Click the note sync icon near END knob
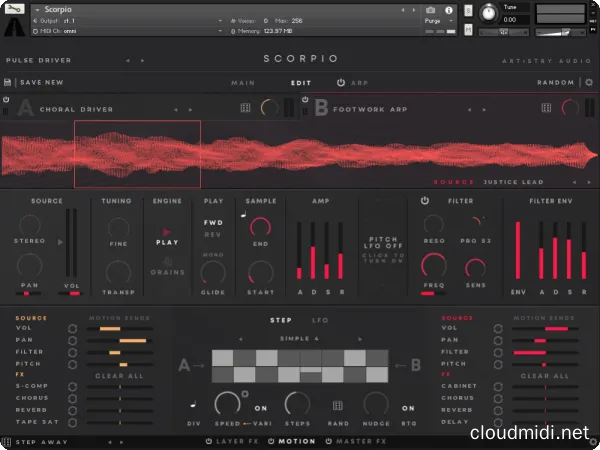 (243, 215)
